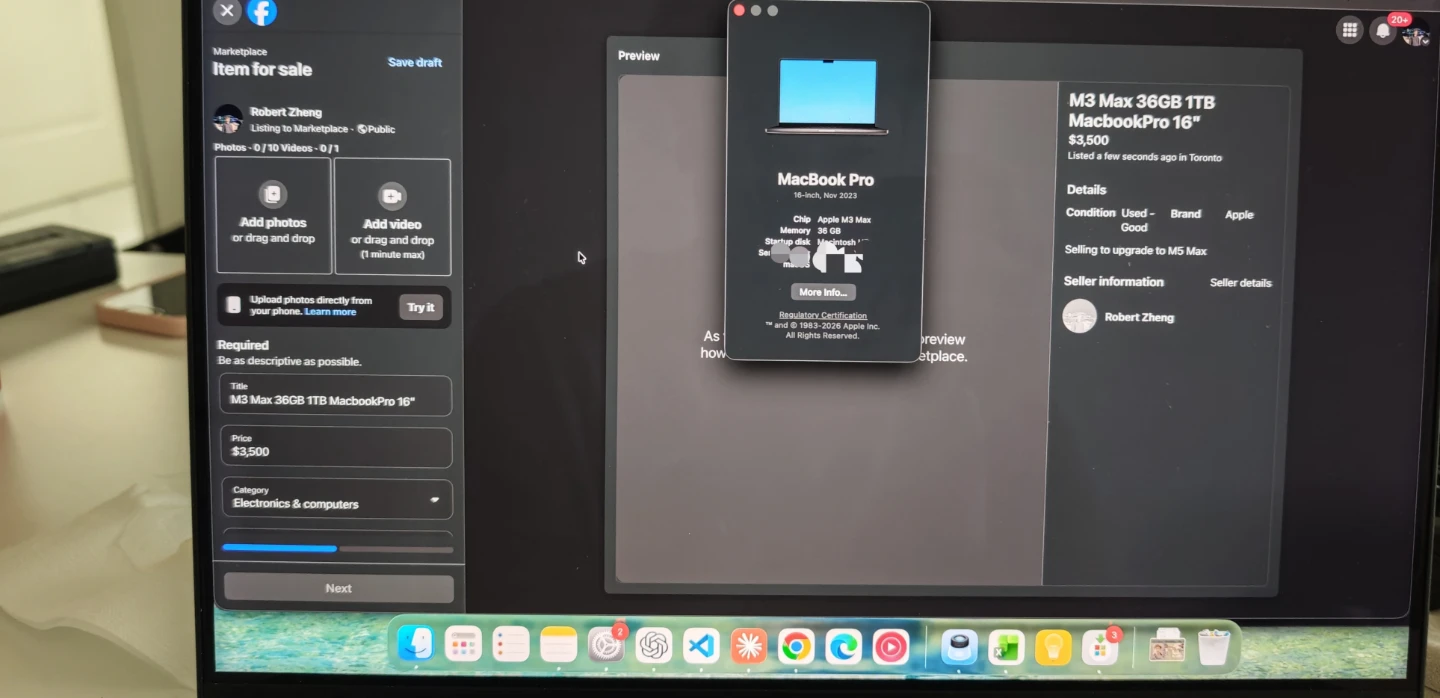
Task: Open Notes from the dock
Action: coord(558,646)
